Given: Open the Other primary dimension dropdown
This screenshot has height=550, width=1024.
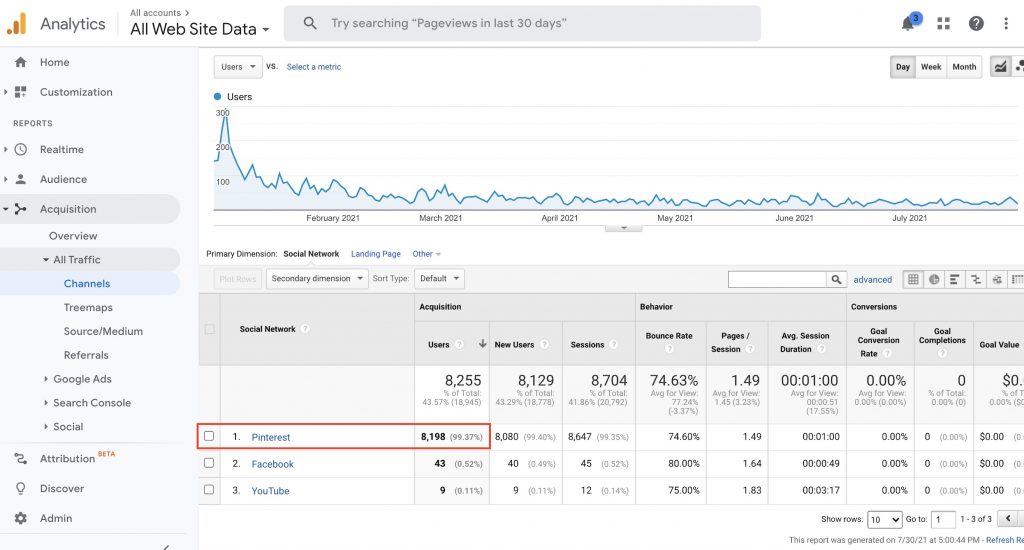Looking at the screenshot, I should [426, 254].
